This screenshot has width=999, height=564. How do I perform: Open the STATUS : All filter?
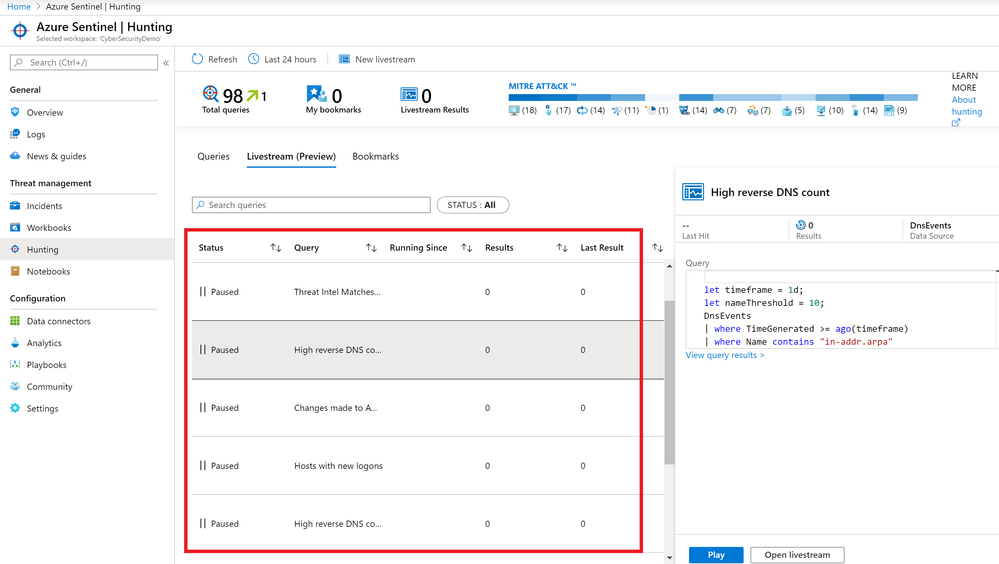pyautogui.click(x=472, y=205)
